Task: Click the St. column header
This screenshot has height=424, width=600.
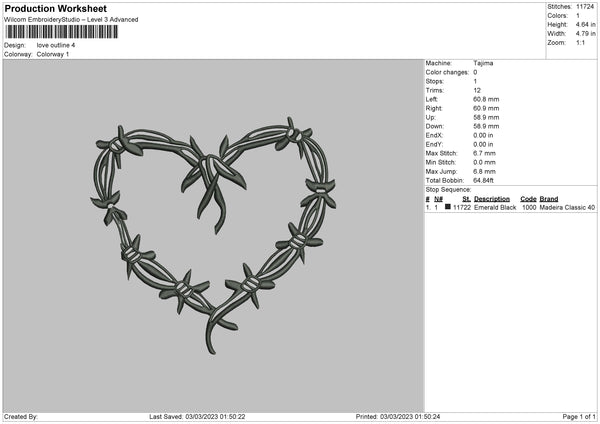Action: click(466, 199)
